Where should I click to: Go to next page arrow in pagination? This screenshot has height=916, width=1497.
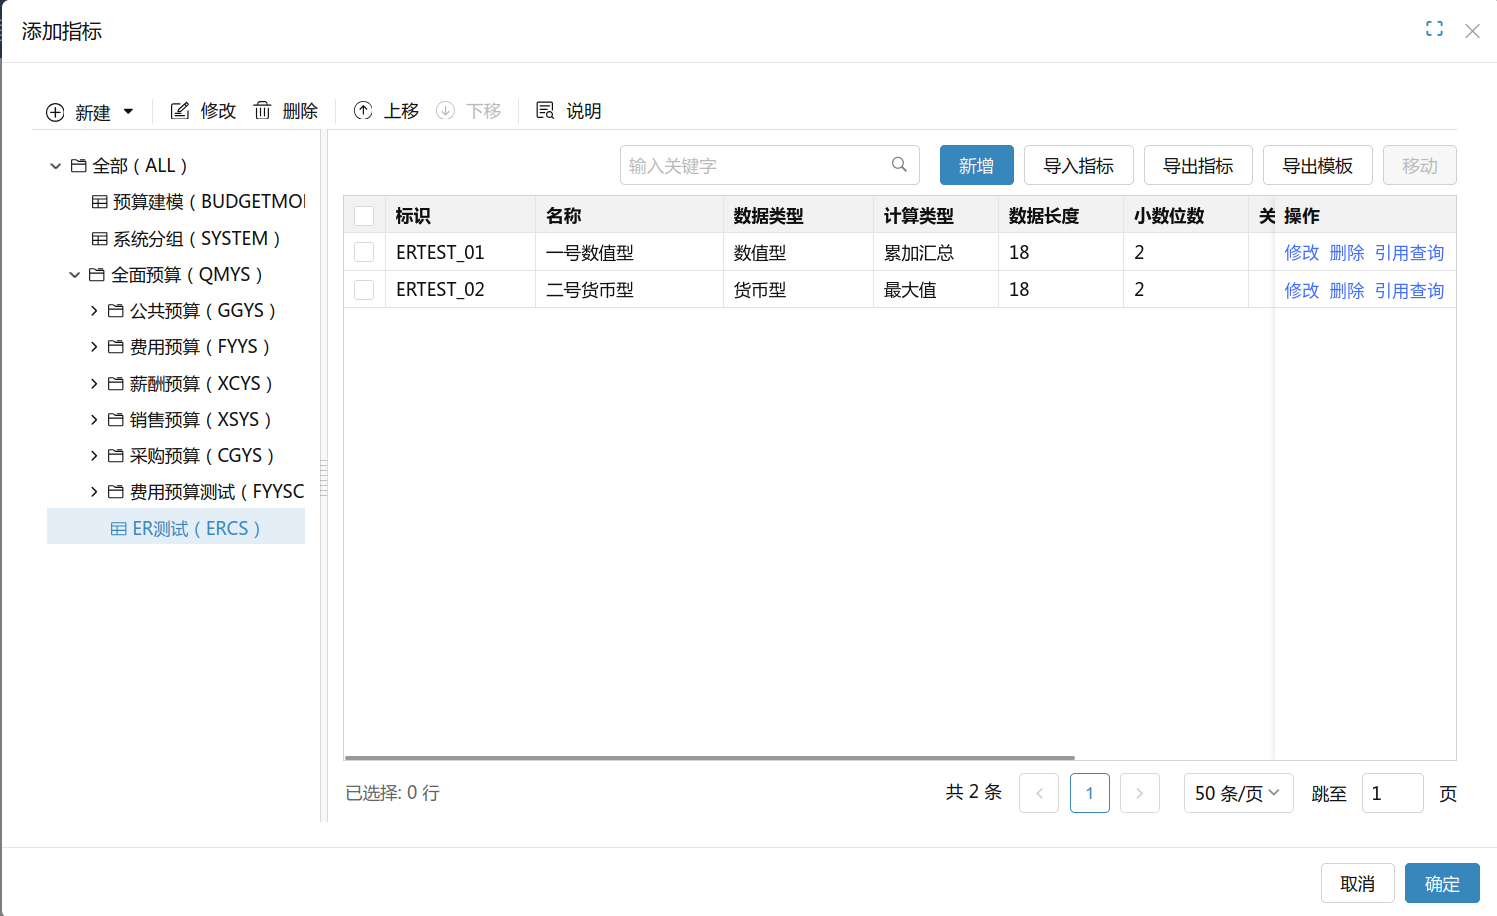pos(1139,793)
